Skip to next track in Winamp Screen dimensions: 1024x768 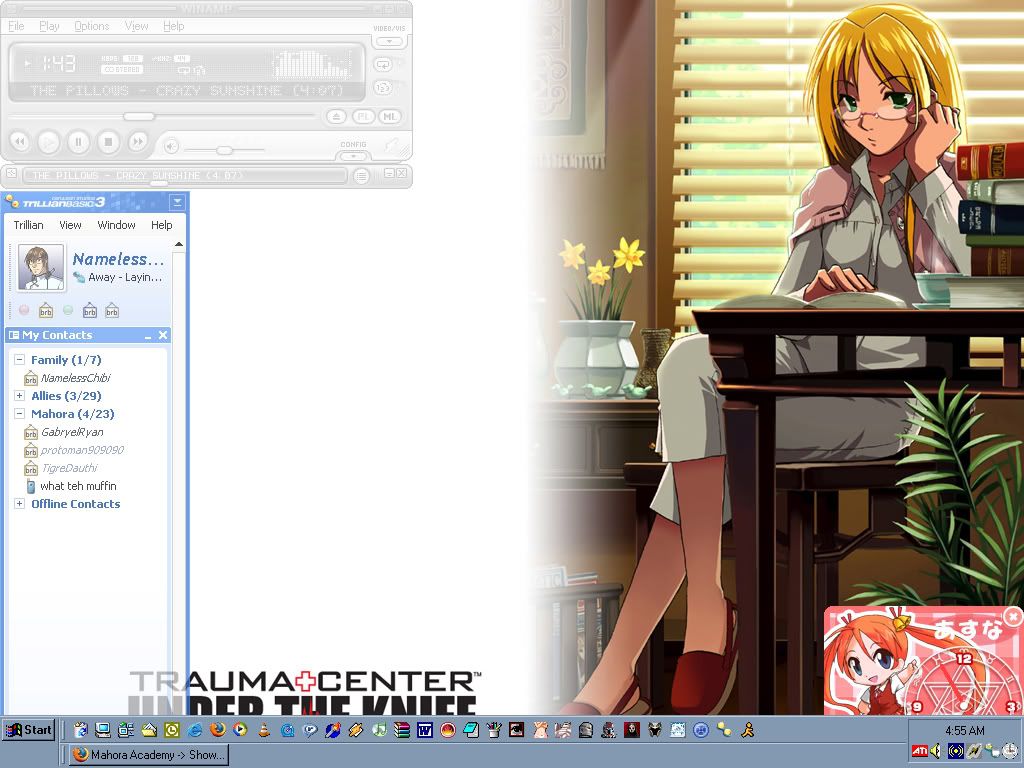[138, 142]
